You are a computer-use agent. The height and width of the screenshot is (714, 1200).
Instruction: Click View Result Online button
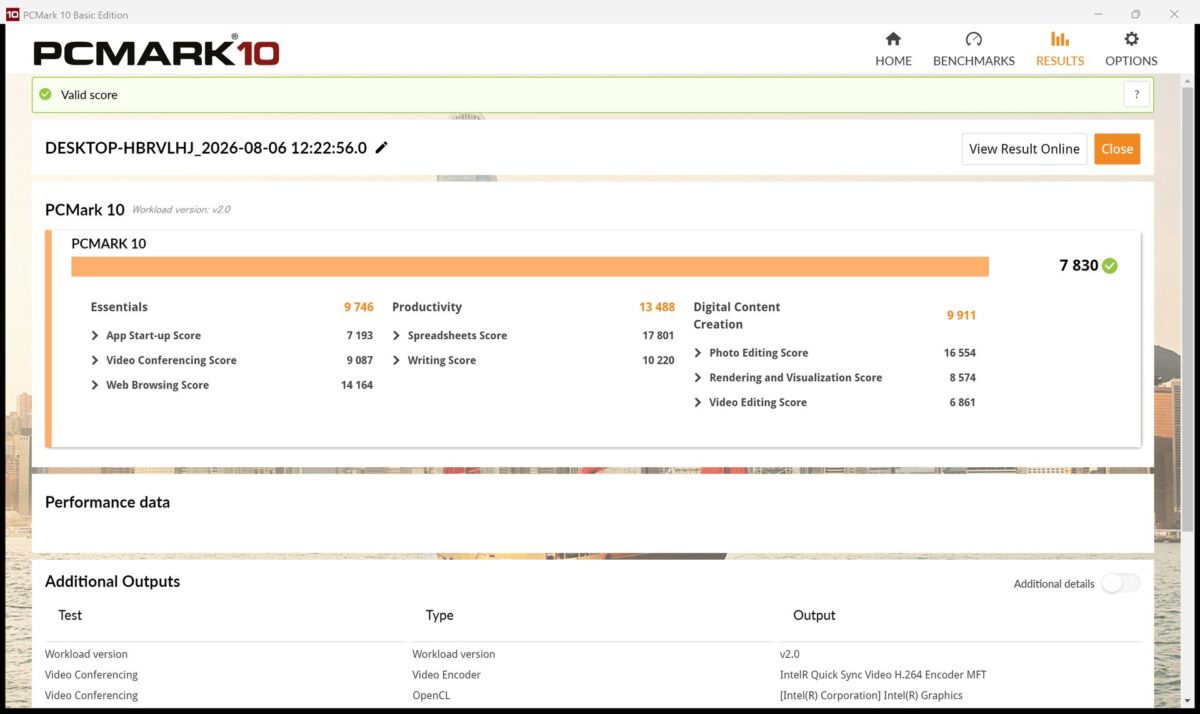[x=1024, y=149]
